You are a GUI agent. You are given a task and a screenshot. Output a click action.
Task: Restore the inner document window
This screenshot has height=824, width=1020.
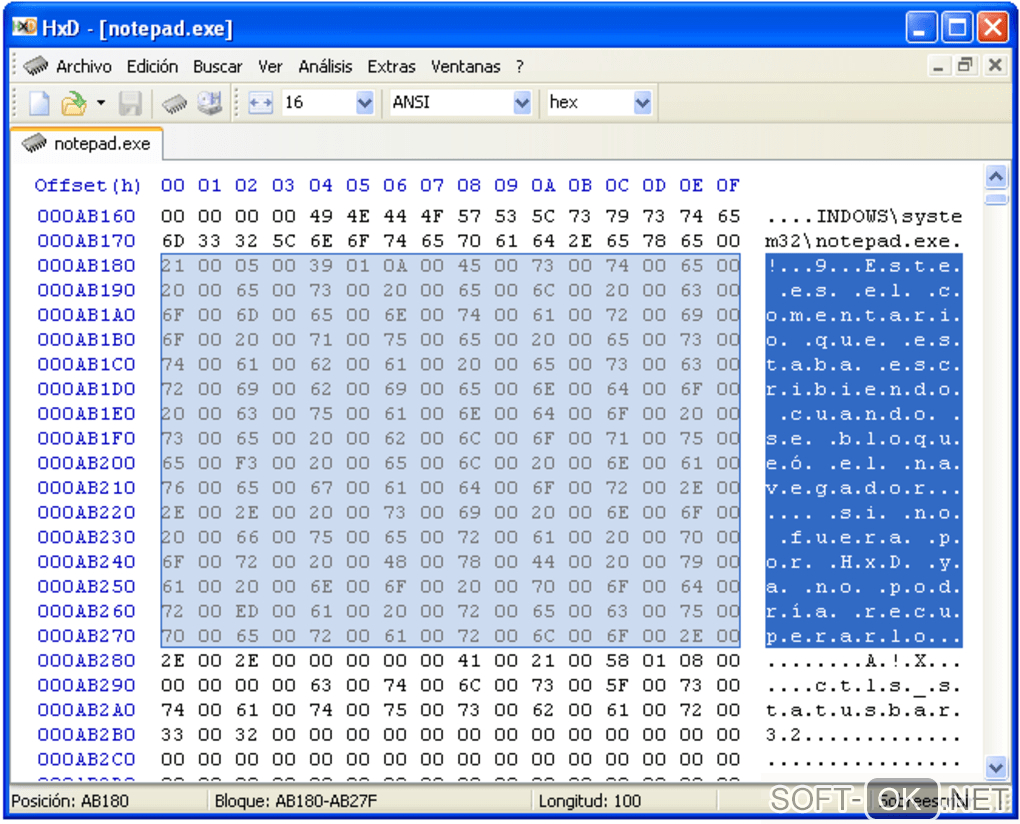(x=966, y=66)
